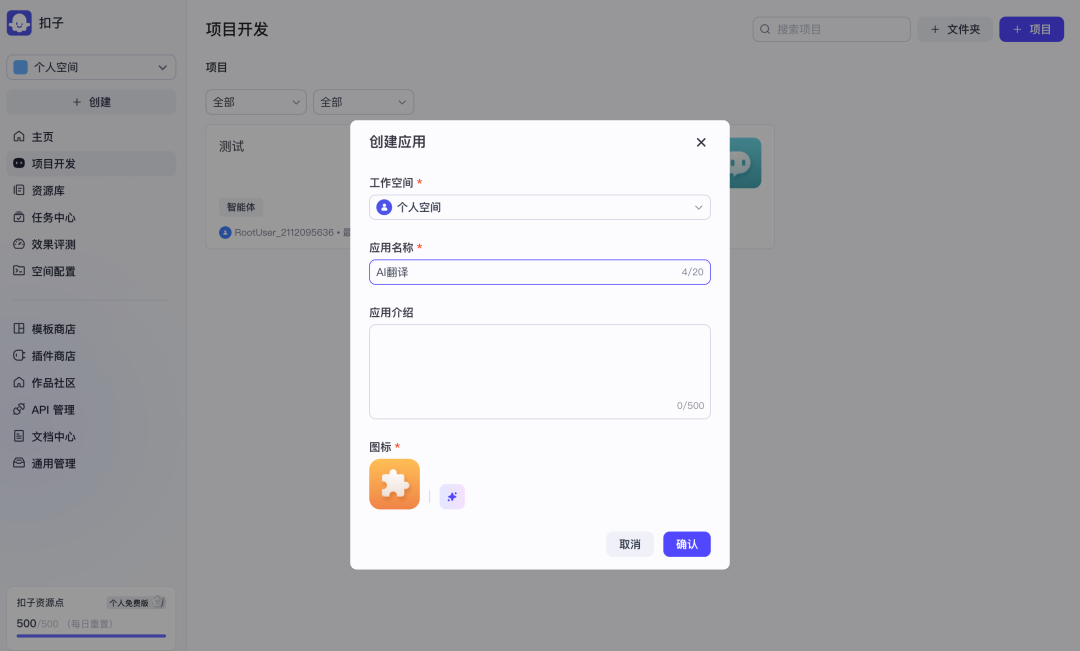This screenshot has height=651, width=1080.
Task: Open 模板商店 from the sidebar
Action: 91,329
